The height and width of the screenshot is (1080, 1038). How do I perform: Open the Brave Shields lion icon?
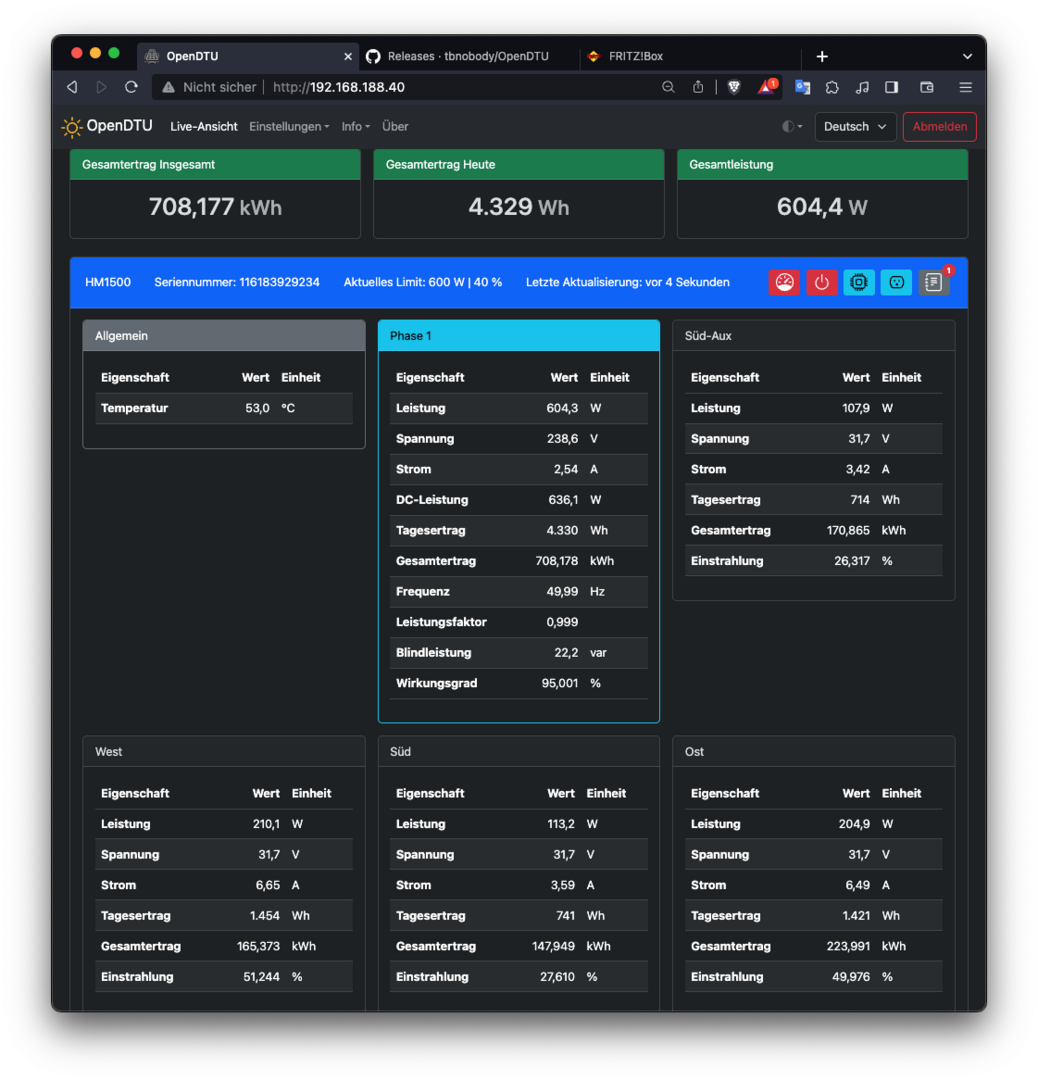(x=734, y=87)
